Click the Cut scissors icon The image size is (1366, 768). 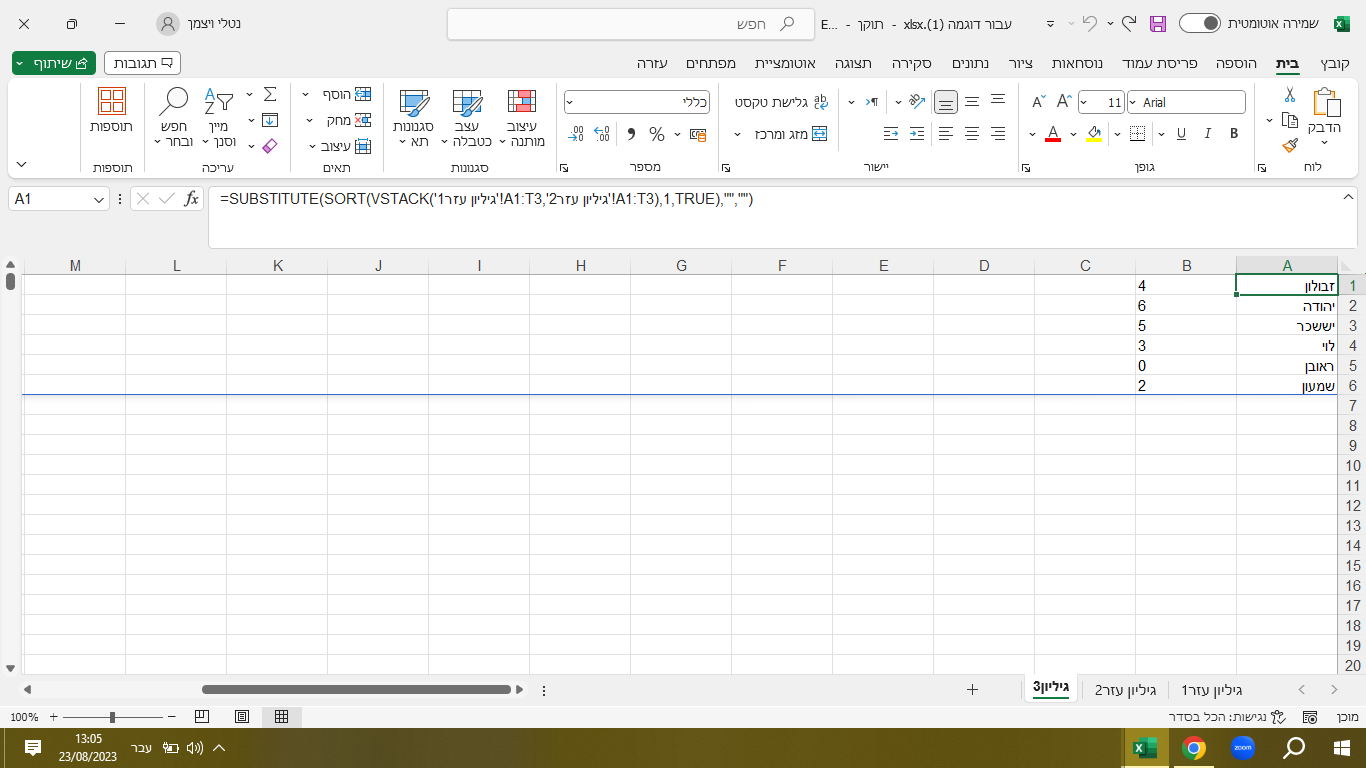pos(1290,96)
